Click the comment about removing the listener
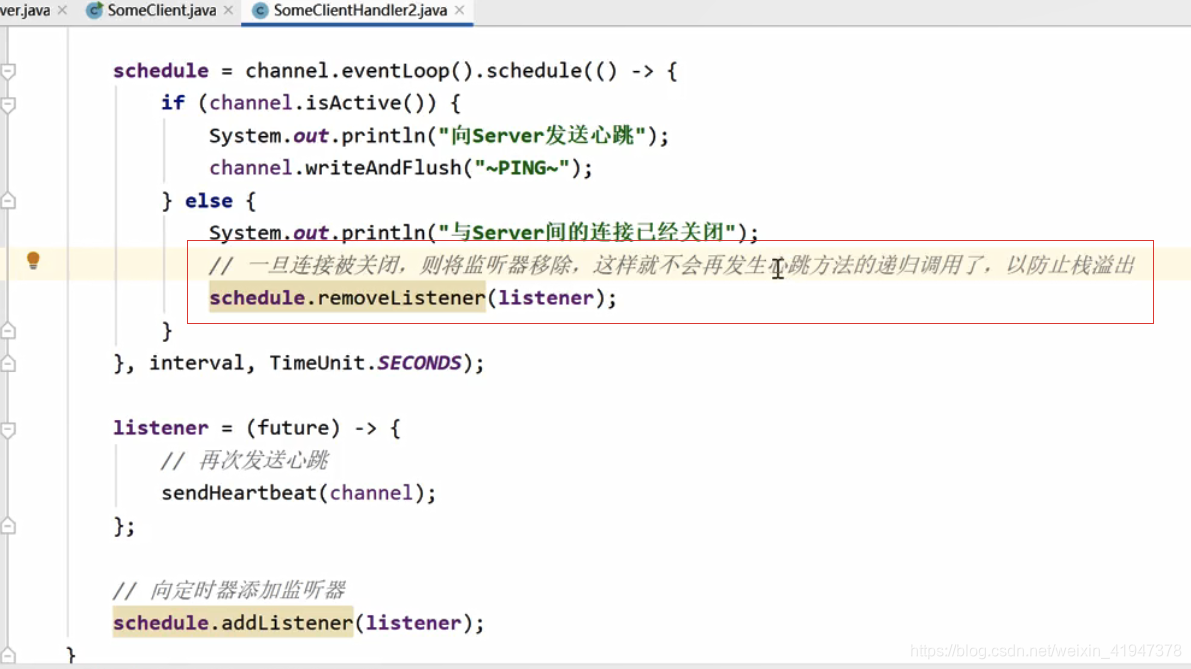Image resolution: width=1191 pixels, height=669 pixels. click(671, 265)
